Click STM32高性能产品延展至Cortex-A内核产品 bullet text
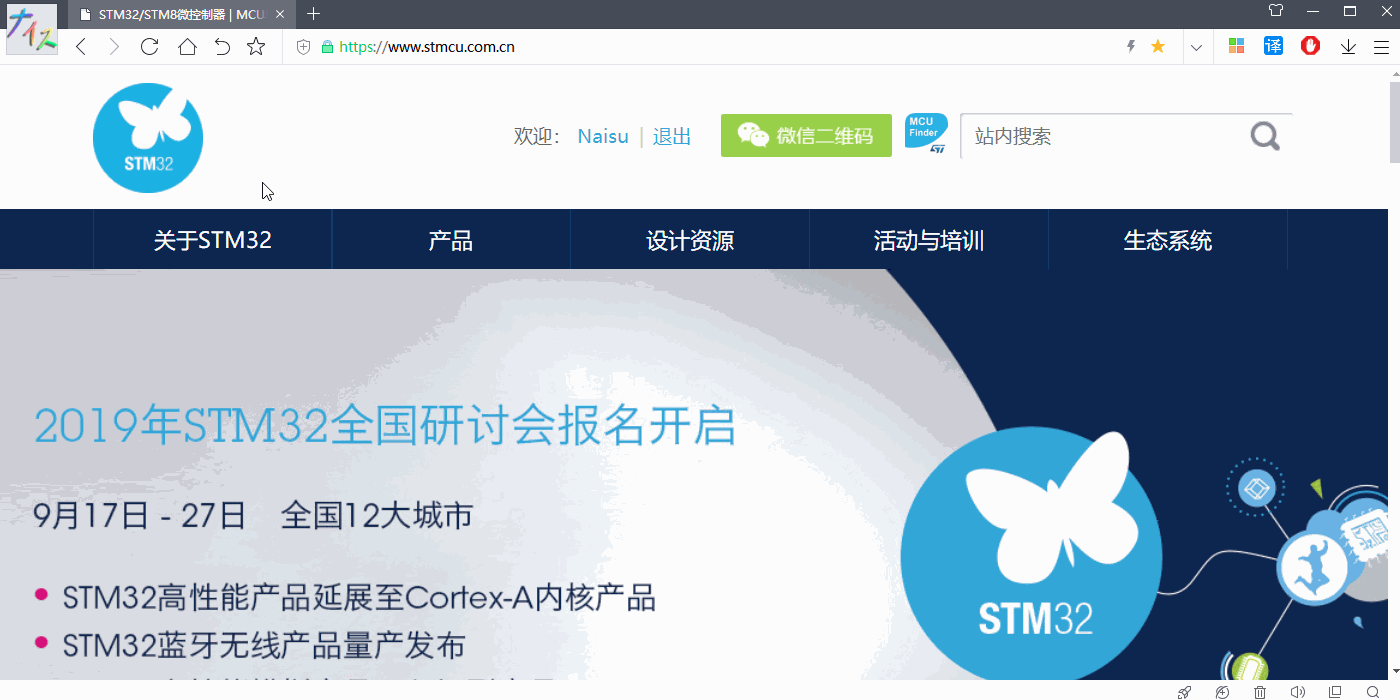Screen dimensions: 1400x700 (359, 598)
